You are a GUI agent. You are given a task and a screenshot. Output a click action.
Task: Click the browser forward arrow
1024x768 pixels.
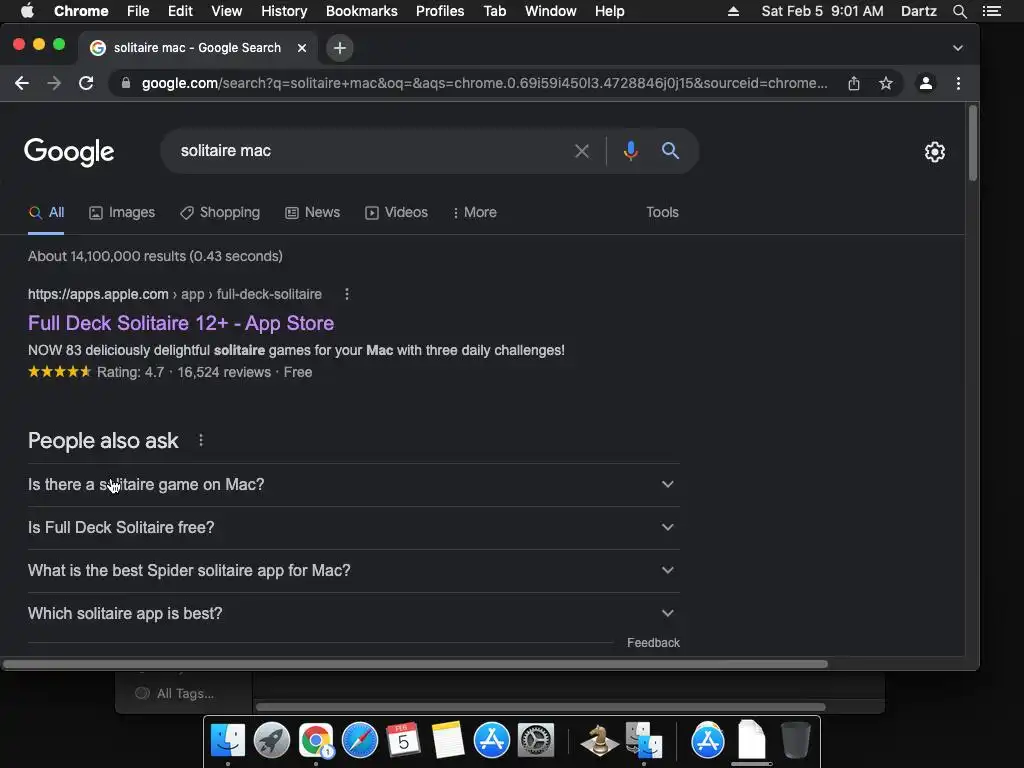coord(54,83)
